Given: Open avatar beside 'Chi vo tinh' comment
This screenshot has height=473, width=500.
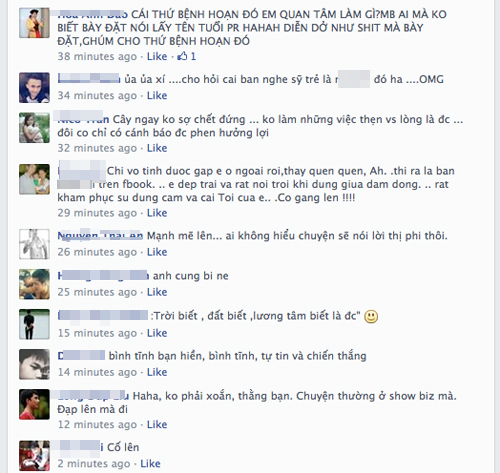Looking at the screenshot, I should pyautogui.click(x=34, y=179).
